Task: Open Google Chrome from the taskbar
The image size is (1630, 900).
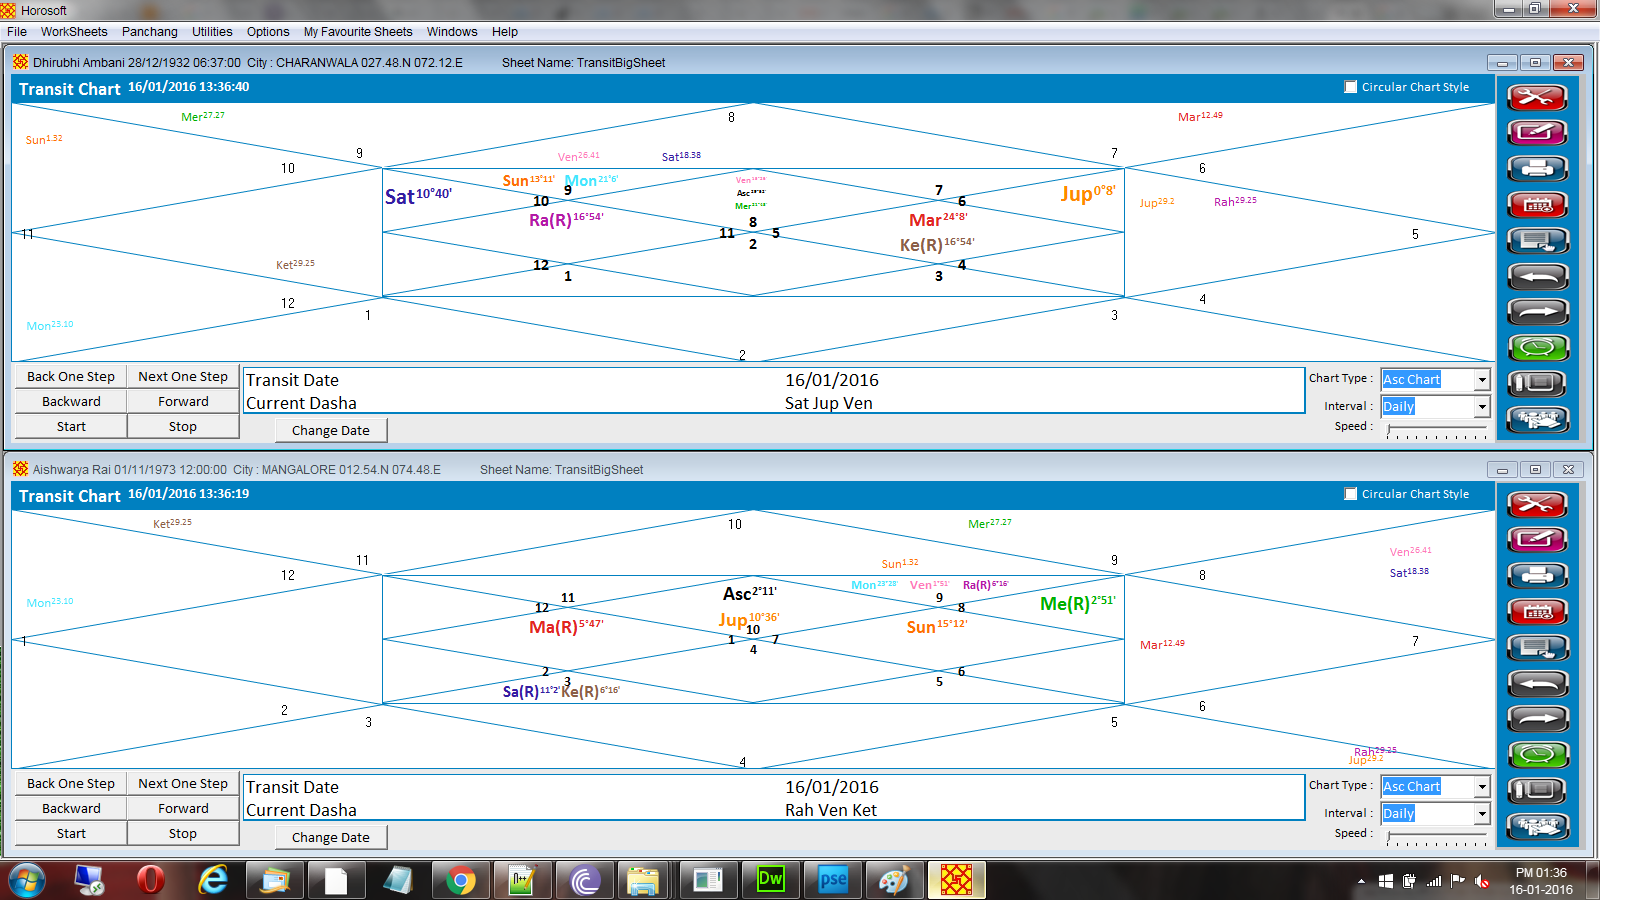Action: point(461,880)
